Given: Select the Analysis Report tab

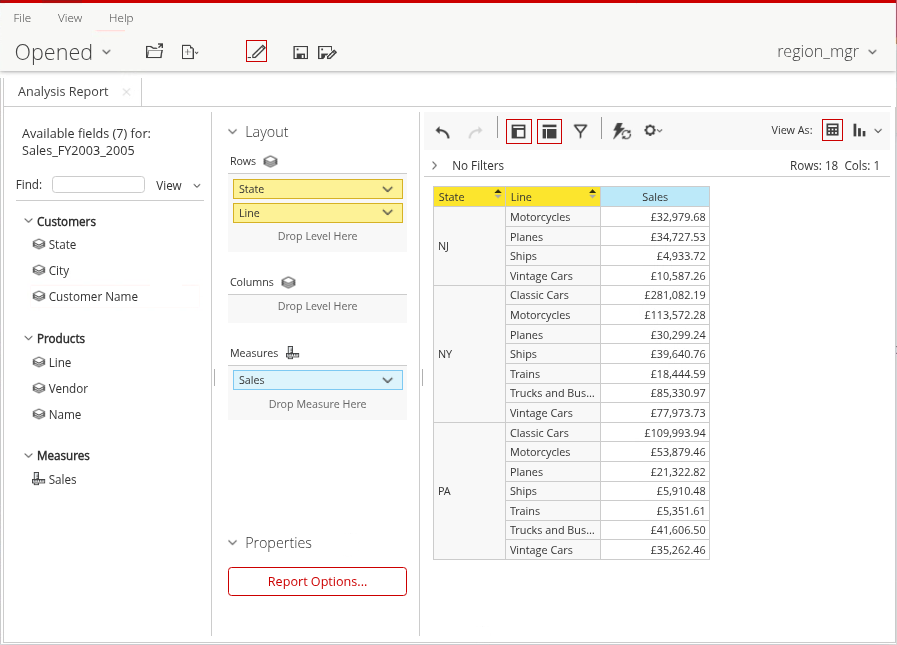Looking at the screenshot, I should click(x=63, y=92).
